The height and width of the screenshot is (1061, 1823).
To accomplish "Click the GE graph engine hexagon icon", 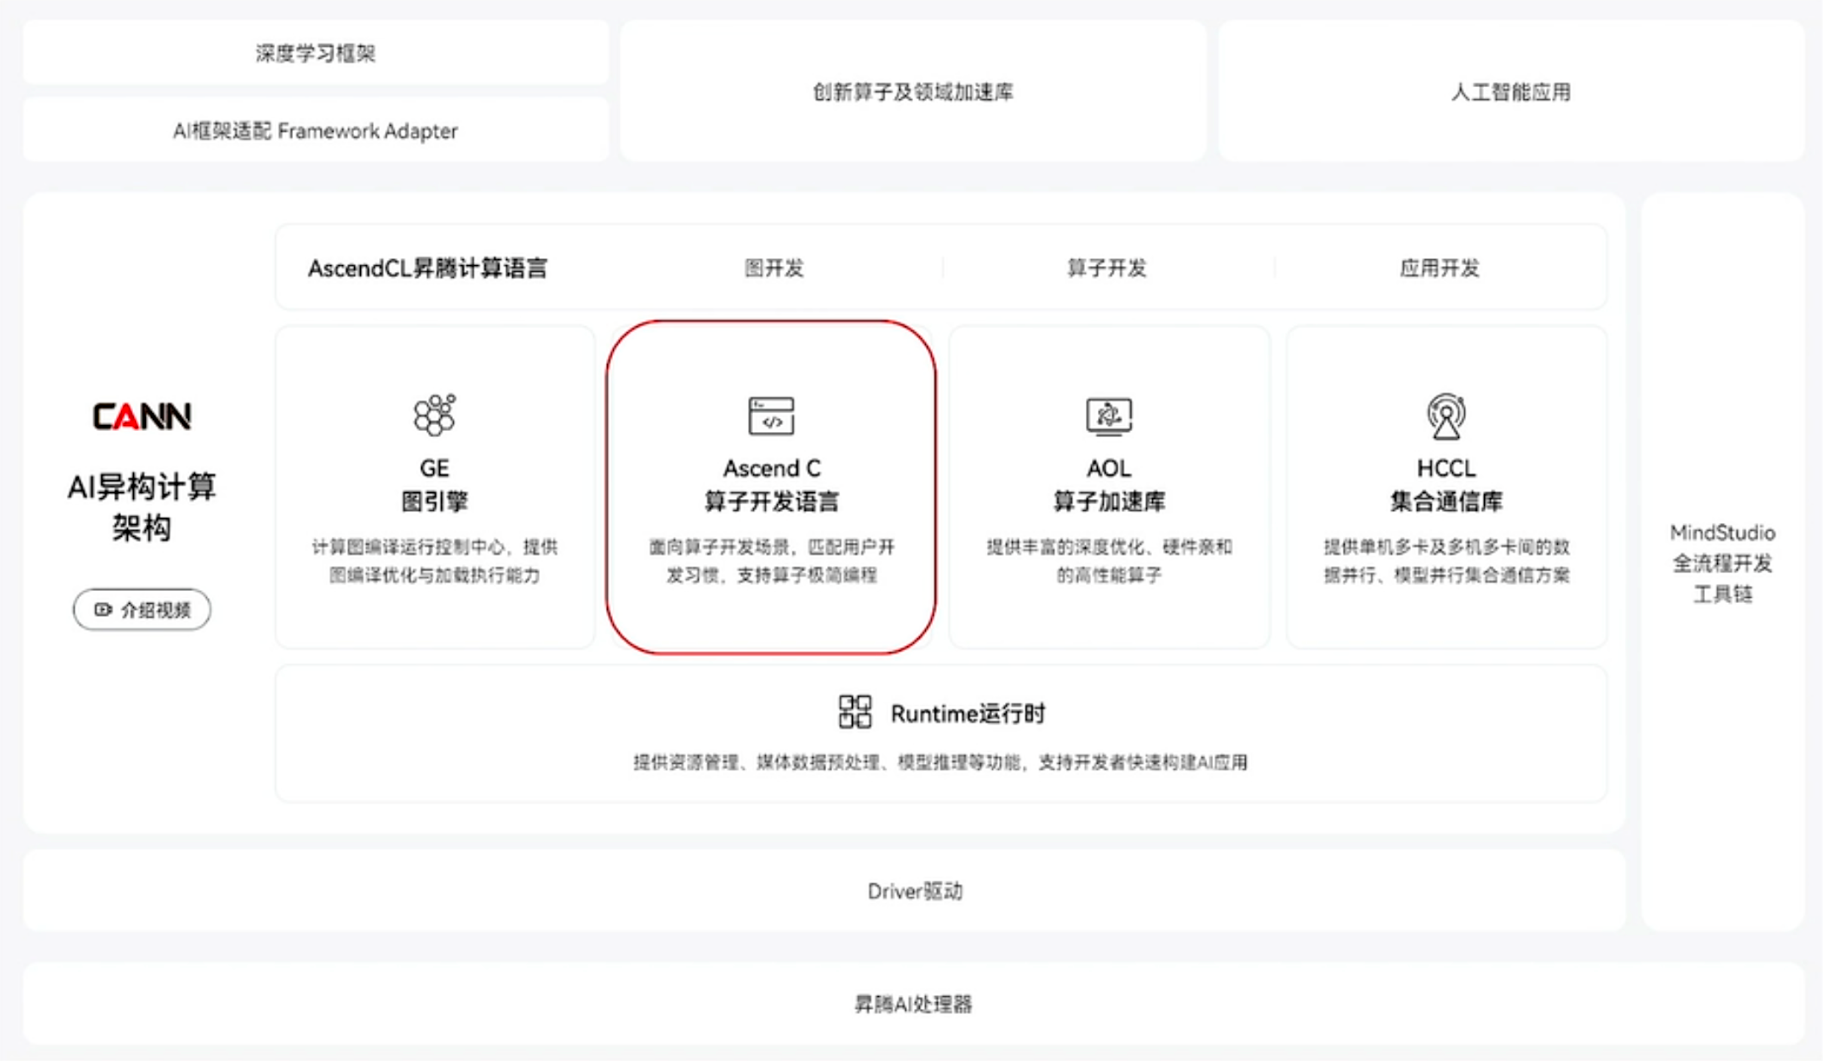I will click(434, 414).
